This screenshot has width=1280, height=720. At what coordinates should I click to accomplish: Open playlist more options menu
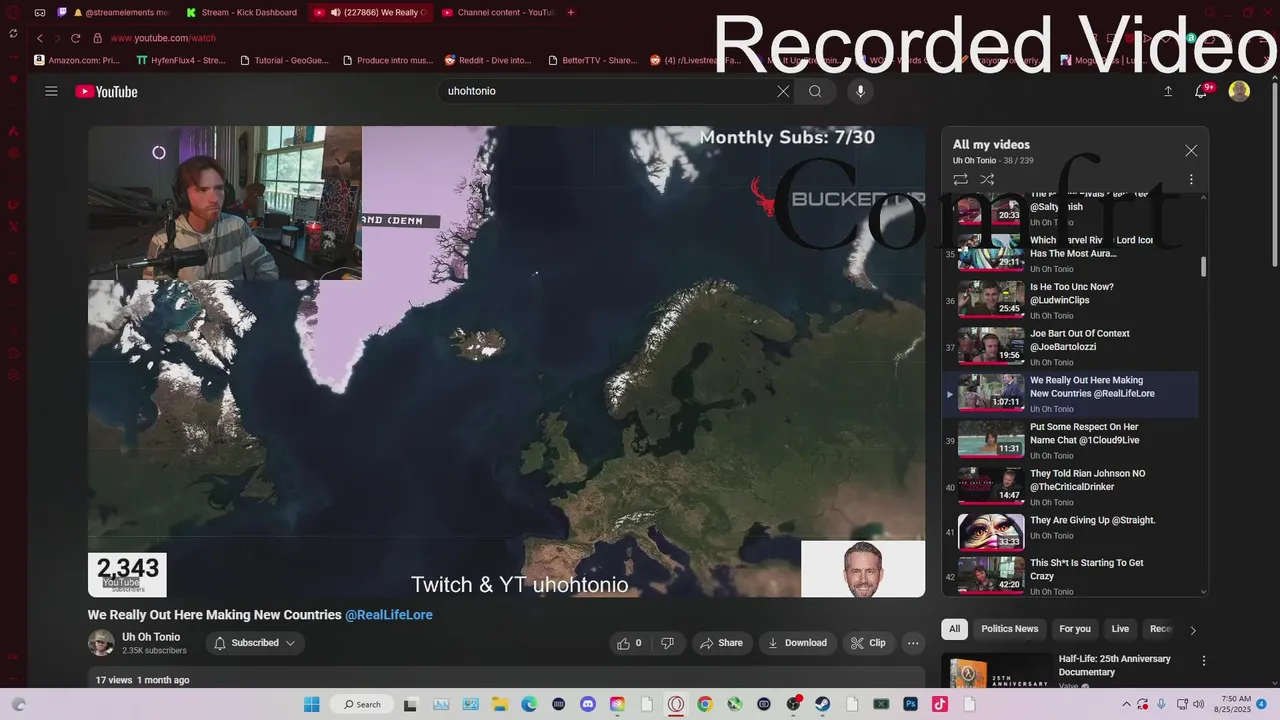pos(1191,179)
